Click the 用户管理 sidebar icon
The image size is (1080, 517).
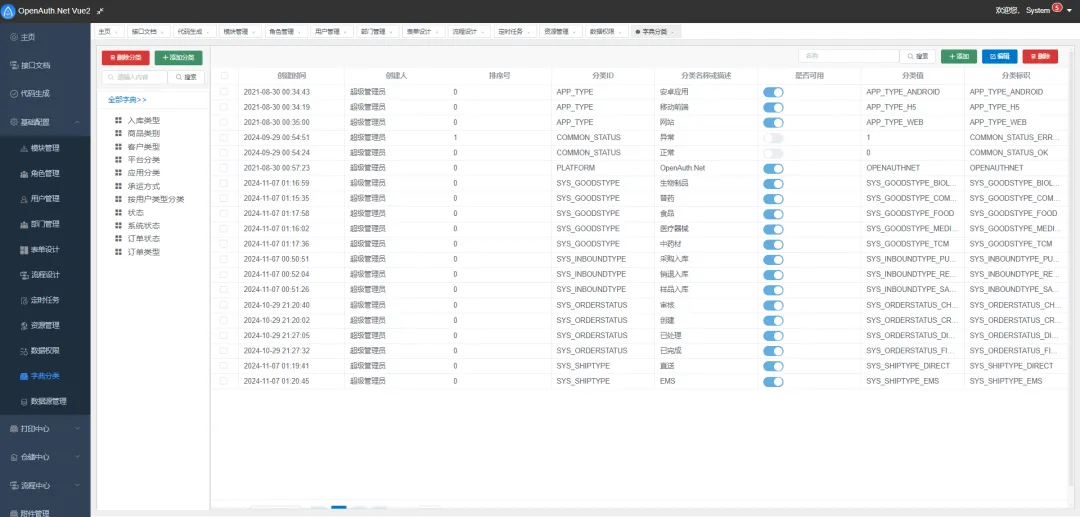(24, 199)
